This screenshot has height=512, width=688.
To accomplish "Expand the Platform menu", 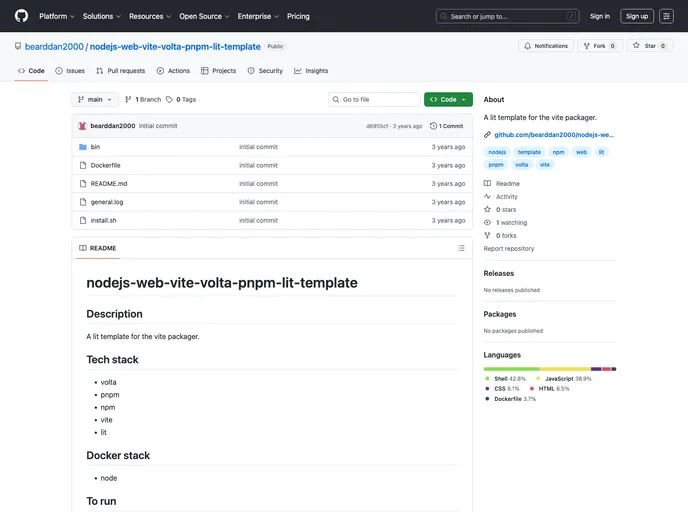I will coord(56,16).
